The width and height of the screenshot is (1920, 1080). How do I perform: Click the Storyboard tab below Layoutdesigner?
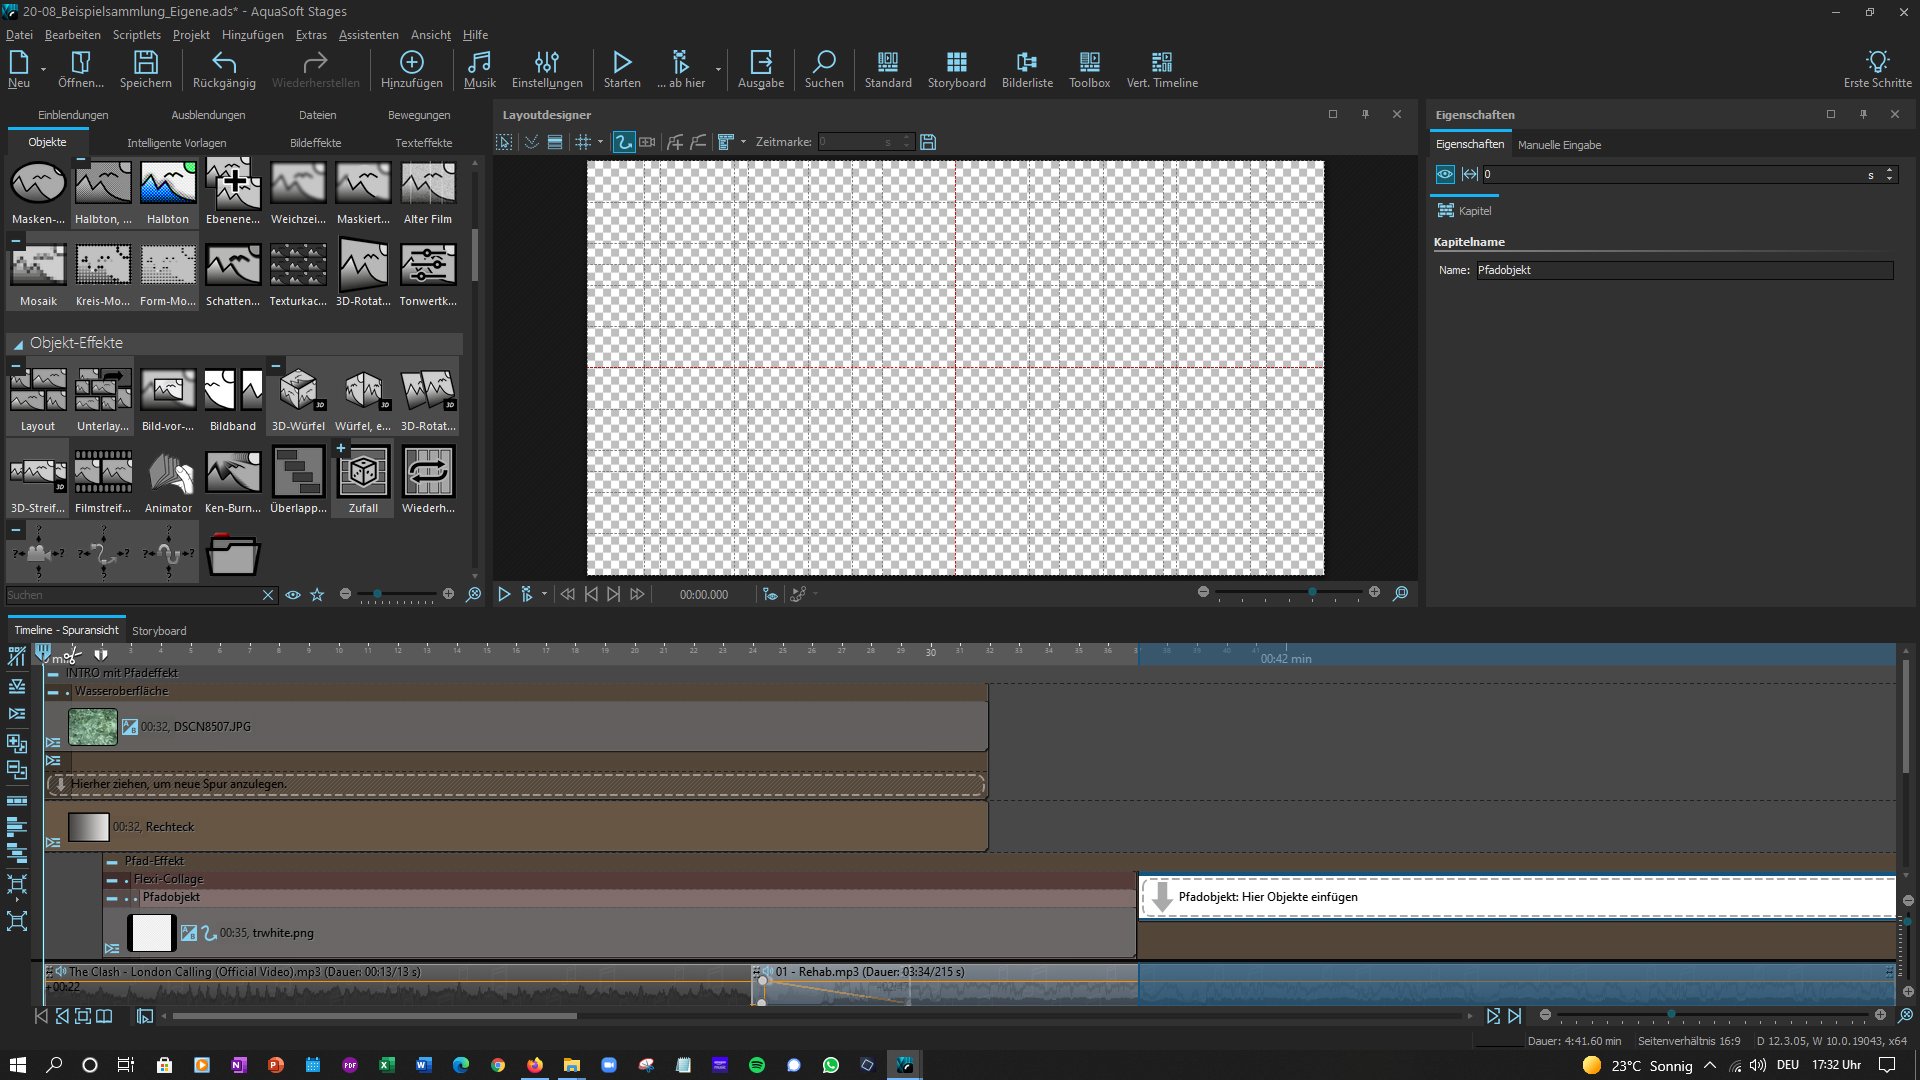point(159,631)
